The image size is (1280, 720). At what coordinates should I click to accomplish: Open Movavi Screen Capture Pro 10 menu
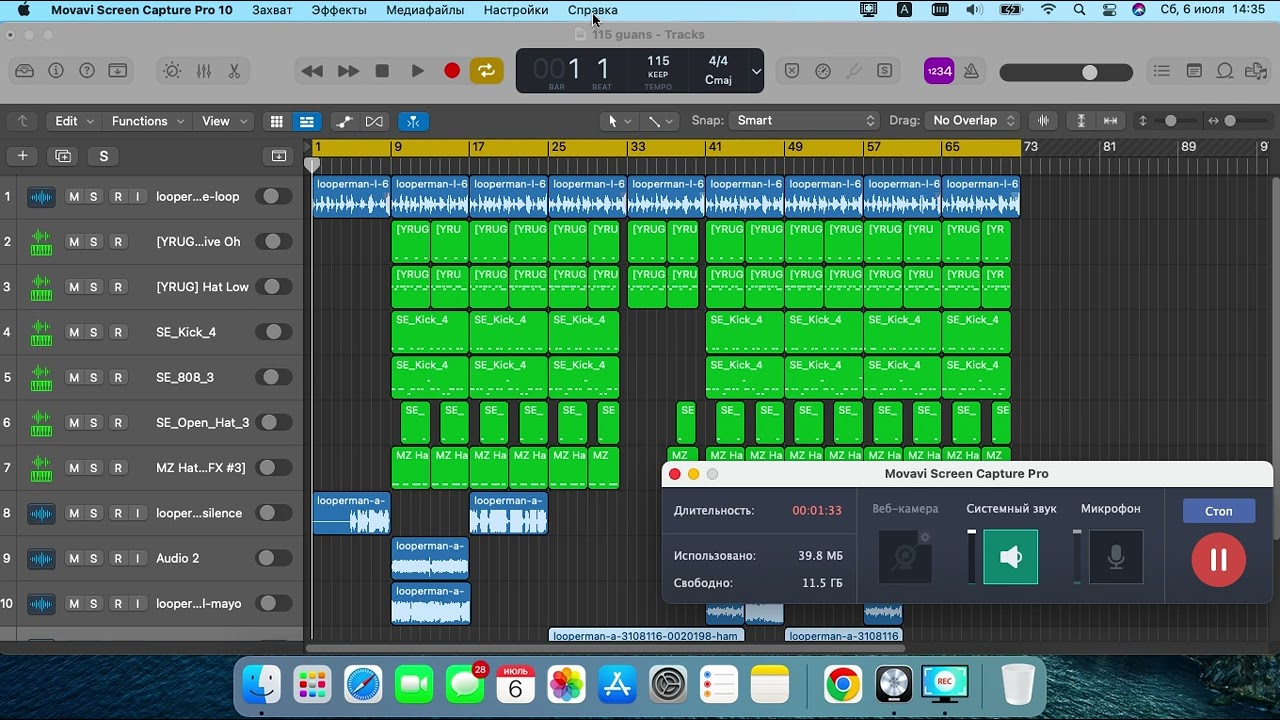(x=142, y=10)
